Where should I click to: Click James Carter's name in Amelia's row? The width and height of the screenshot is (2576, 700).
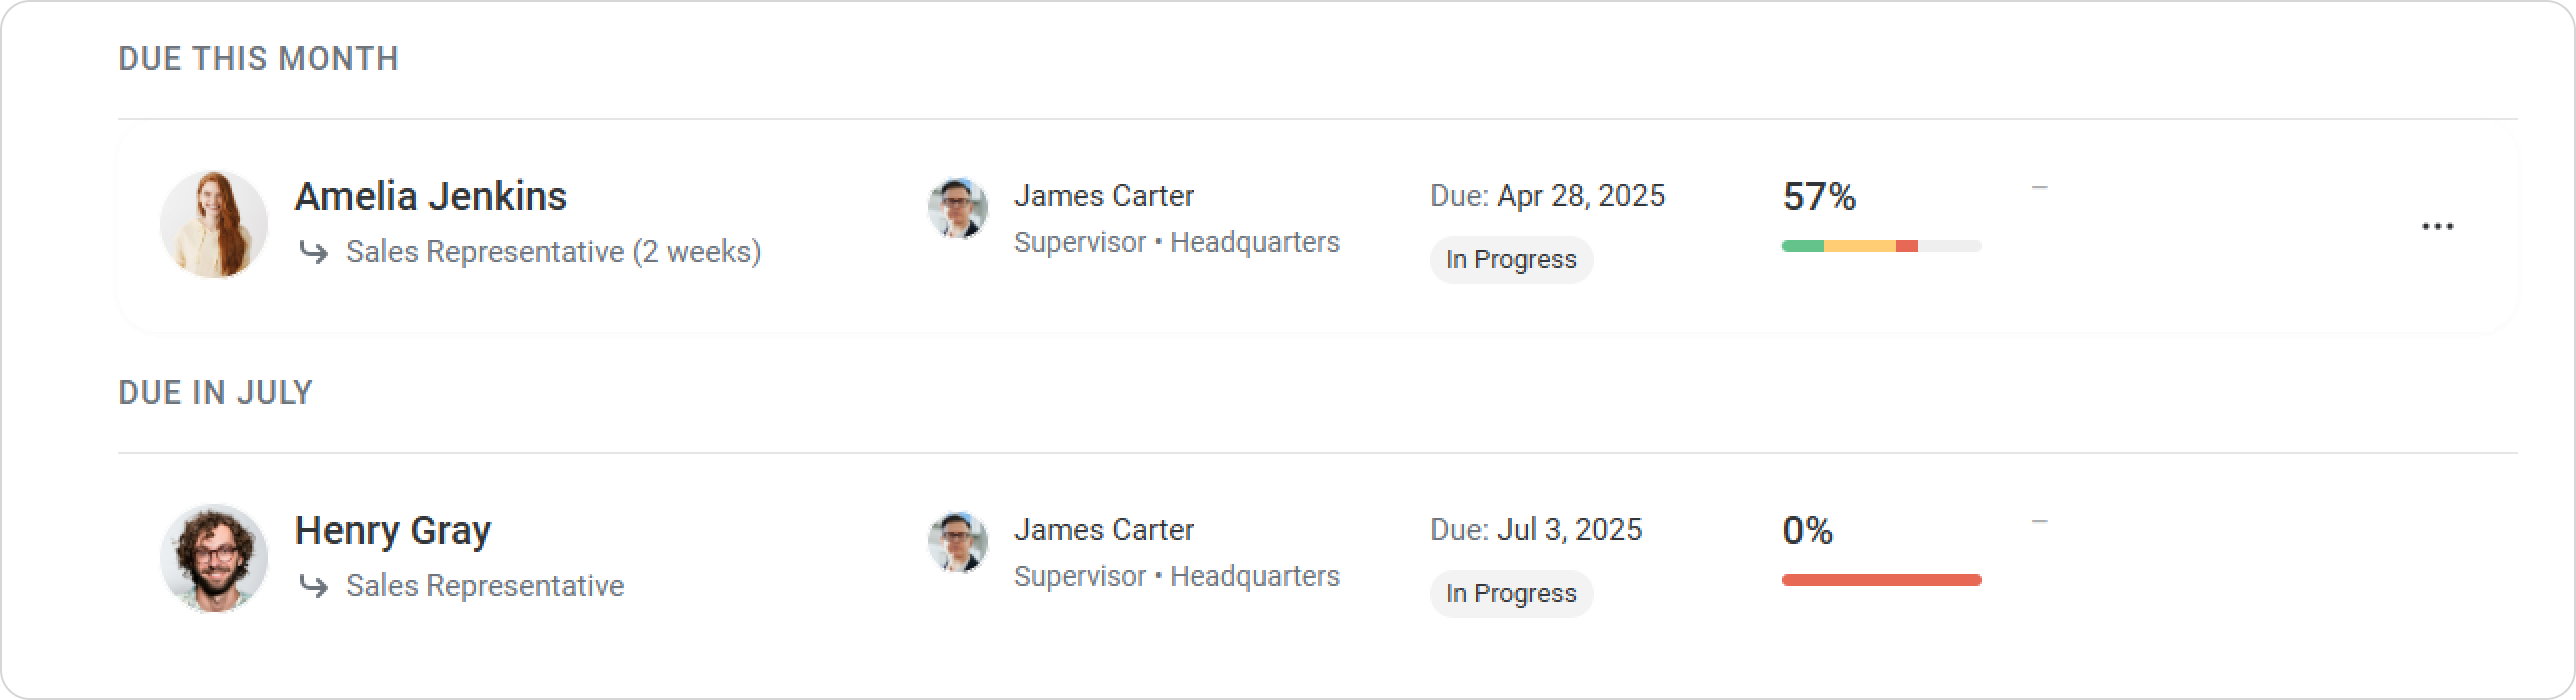1104,196
